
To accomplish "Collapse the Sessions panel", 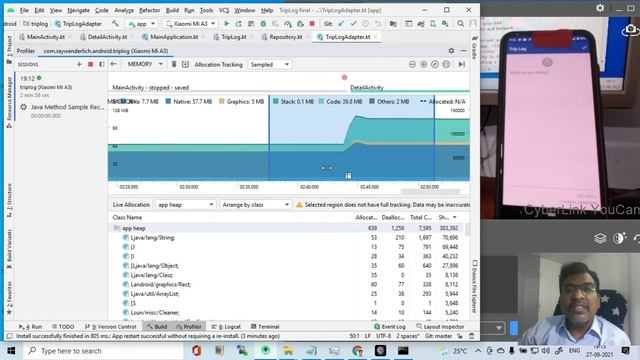I will click(102, 64).
